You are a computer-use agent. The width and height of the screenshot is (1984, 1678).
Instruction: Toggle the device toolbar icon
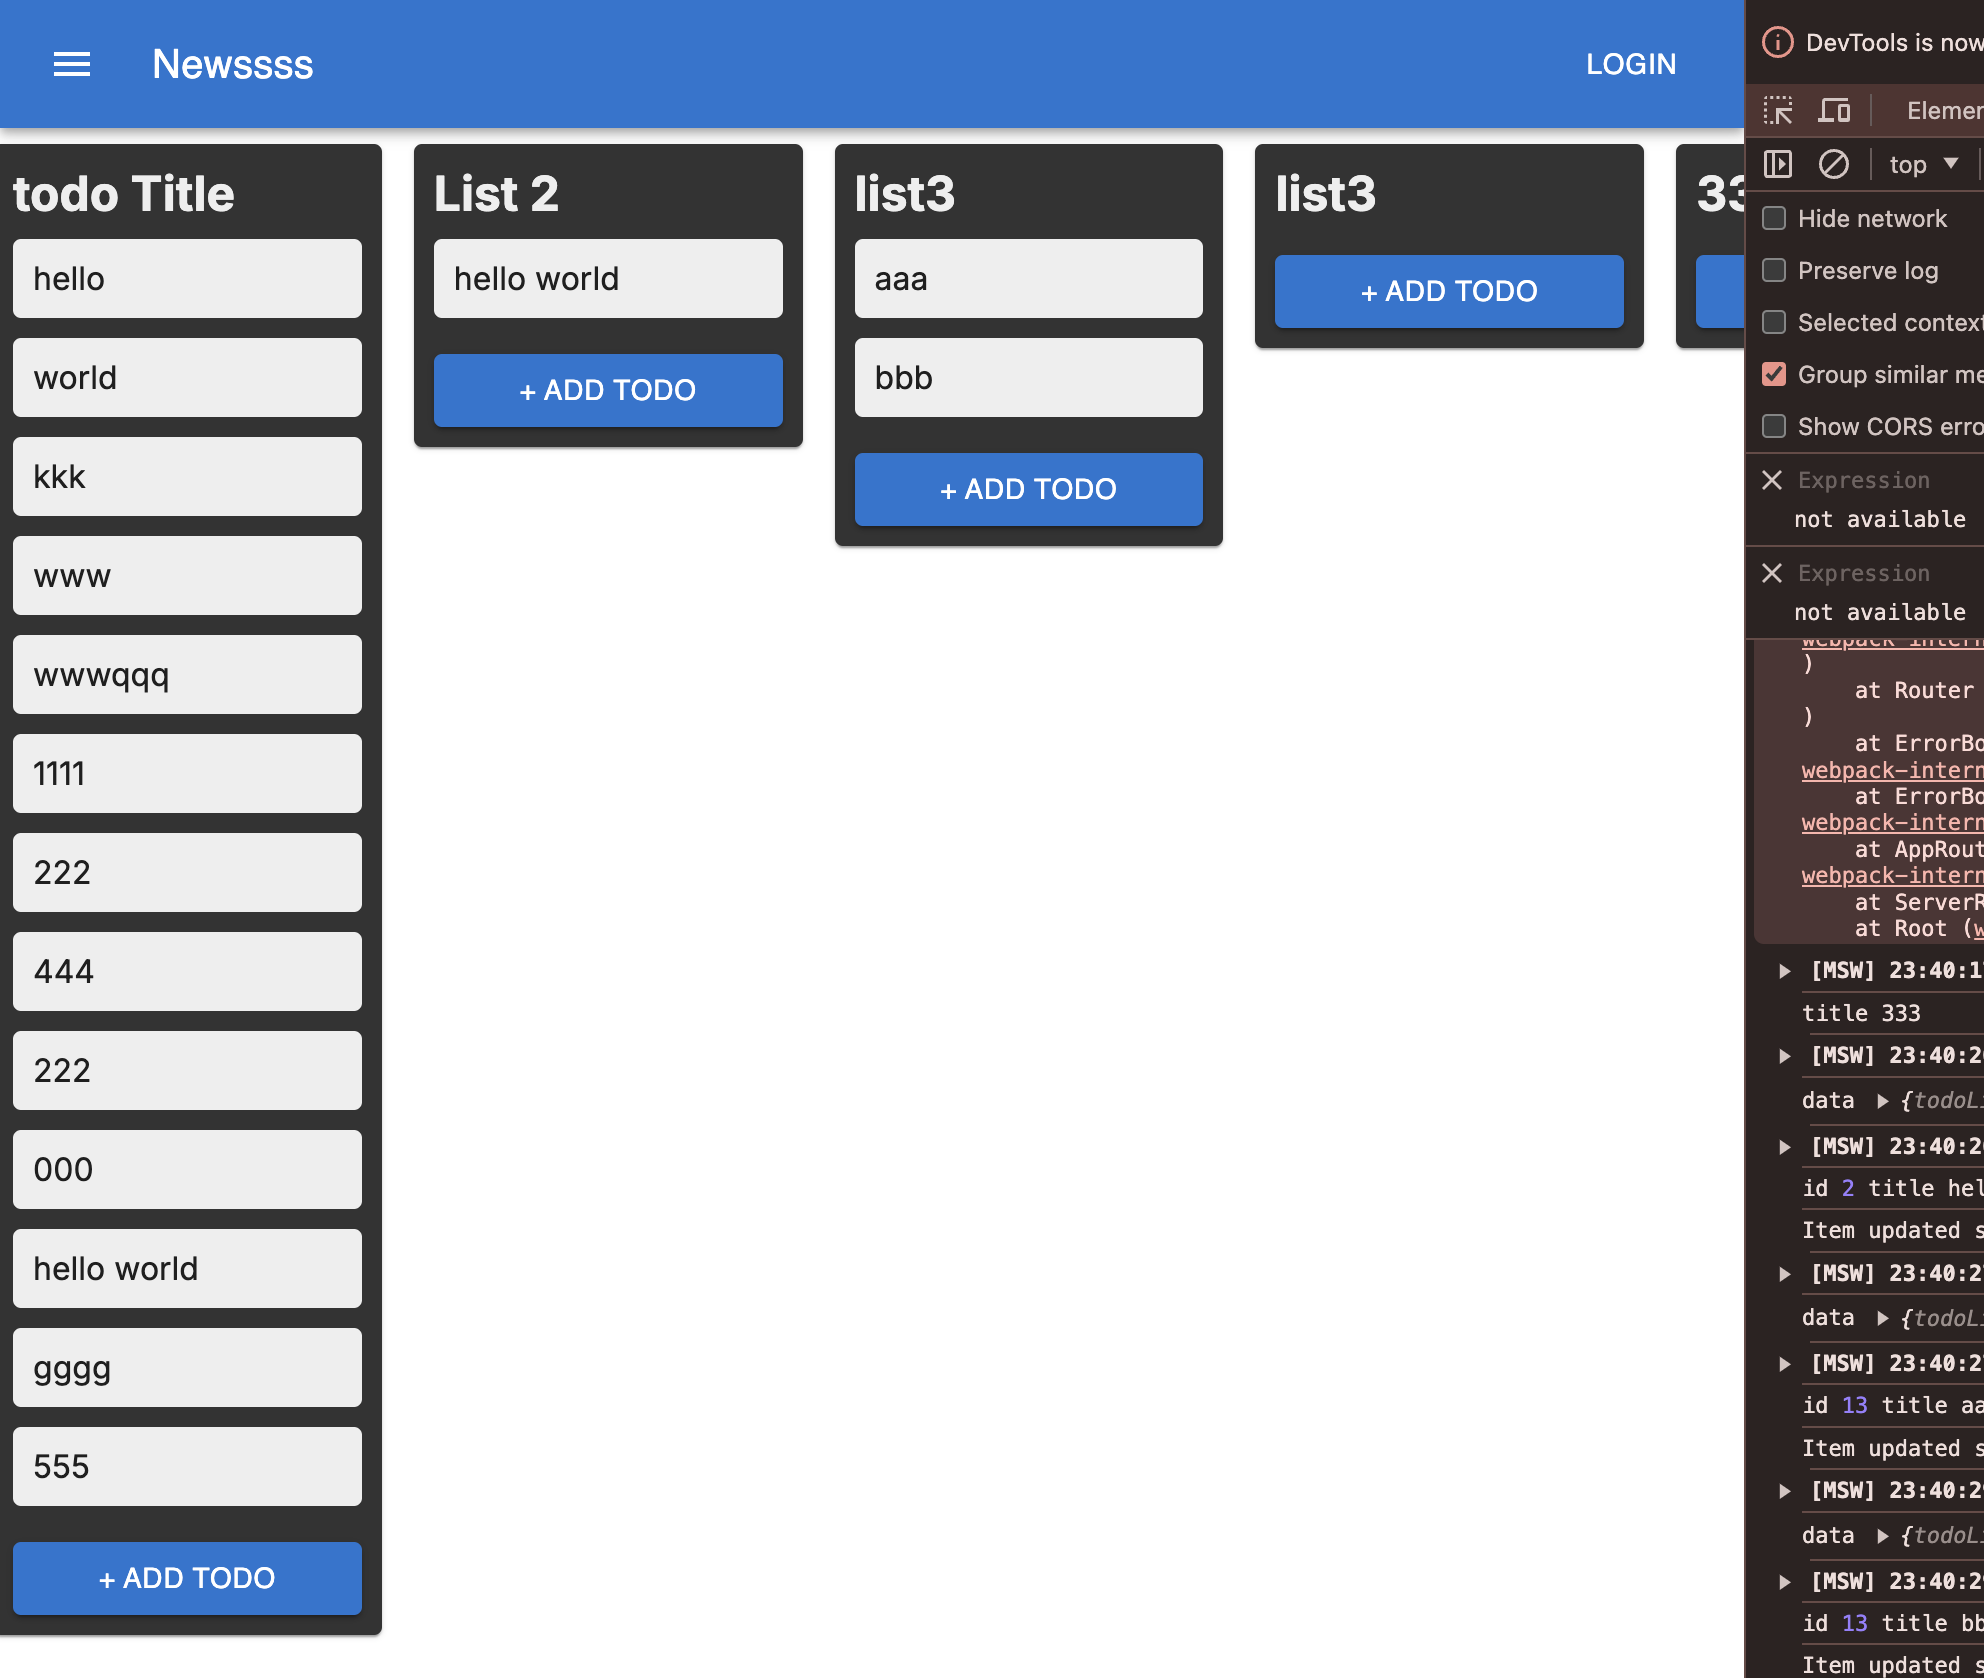(1833, 110)
